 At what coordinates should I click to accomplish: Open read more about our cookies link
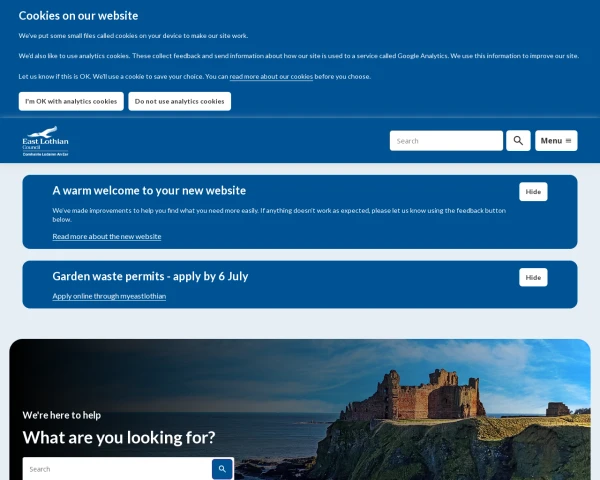click(271, 77)
